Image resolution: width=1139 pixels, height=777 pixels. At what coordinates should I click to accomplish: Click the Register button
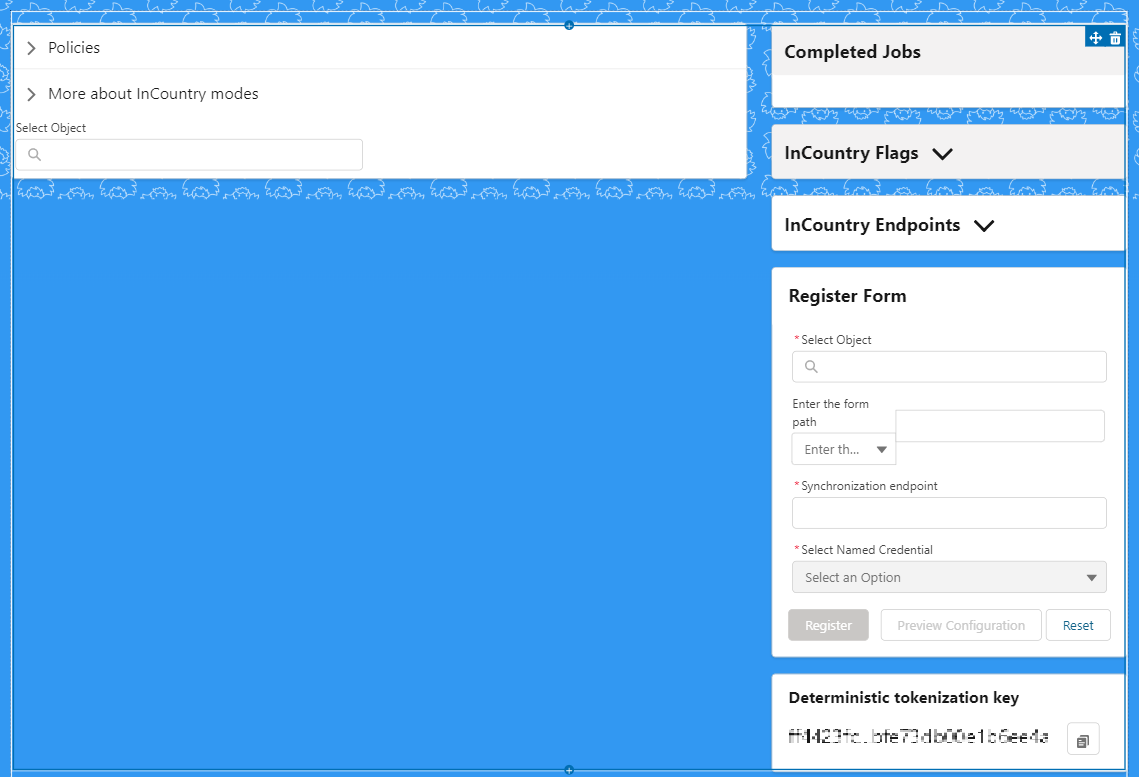[828, 625]
